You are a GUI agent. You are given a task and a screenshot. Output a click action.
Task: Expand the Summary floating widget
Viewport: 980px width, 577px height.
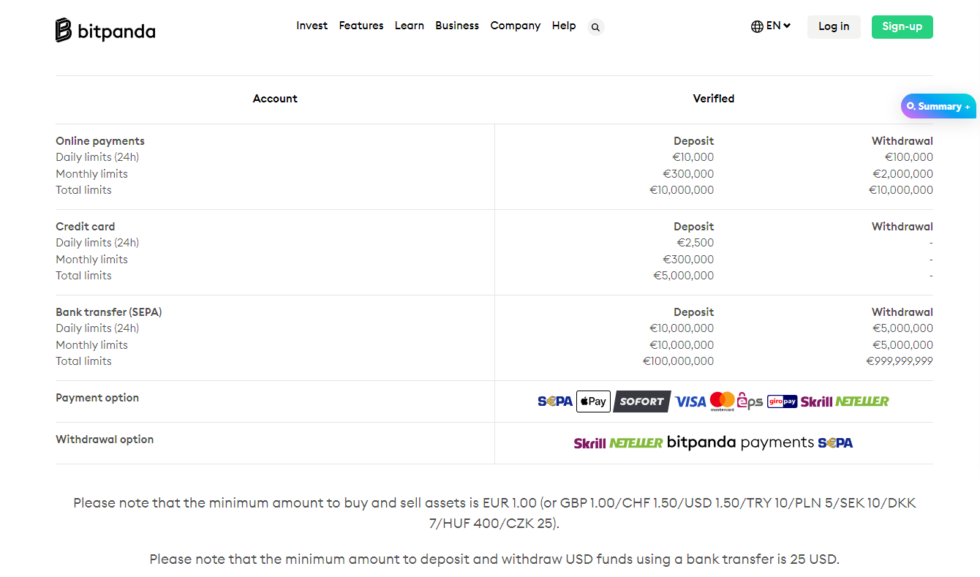coord(938,106)
